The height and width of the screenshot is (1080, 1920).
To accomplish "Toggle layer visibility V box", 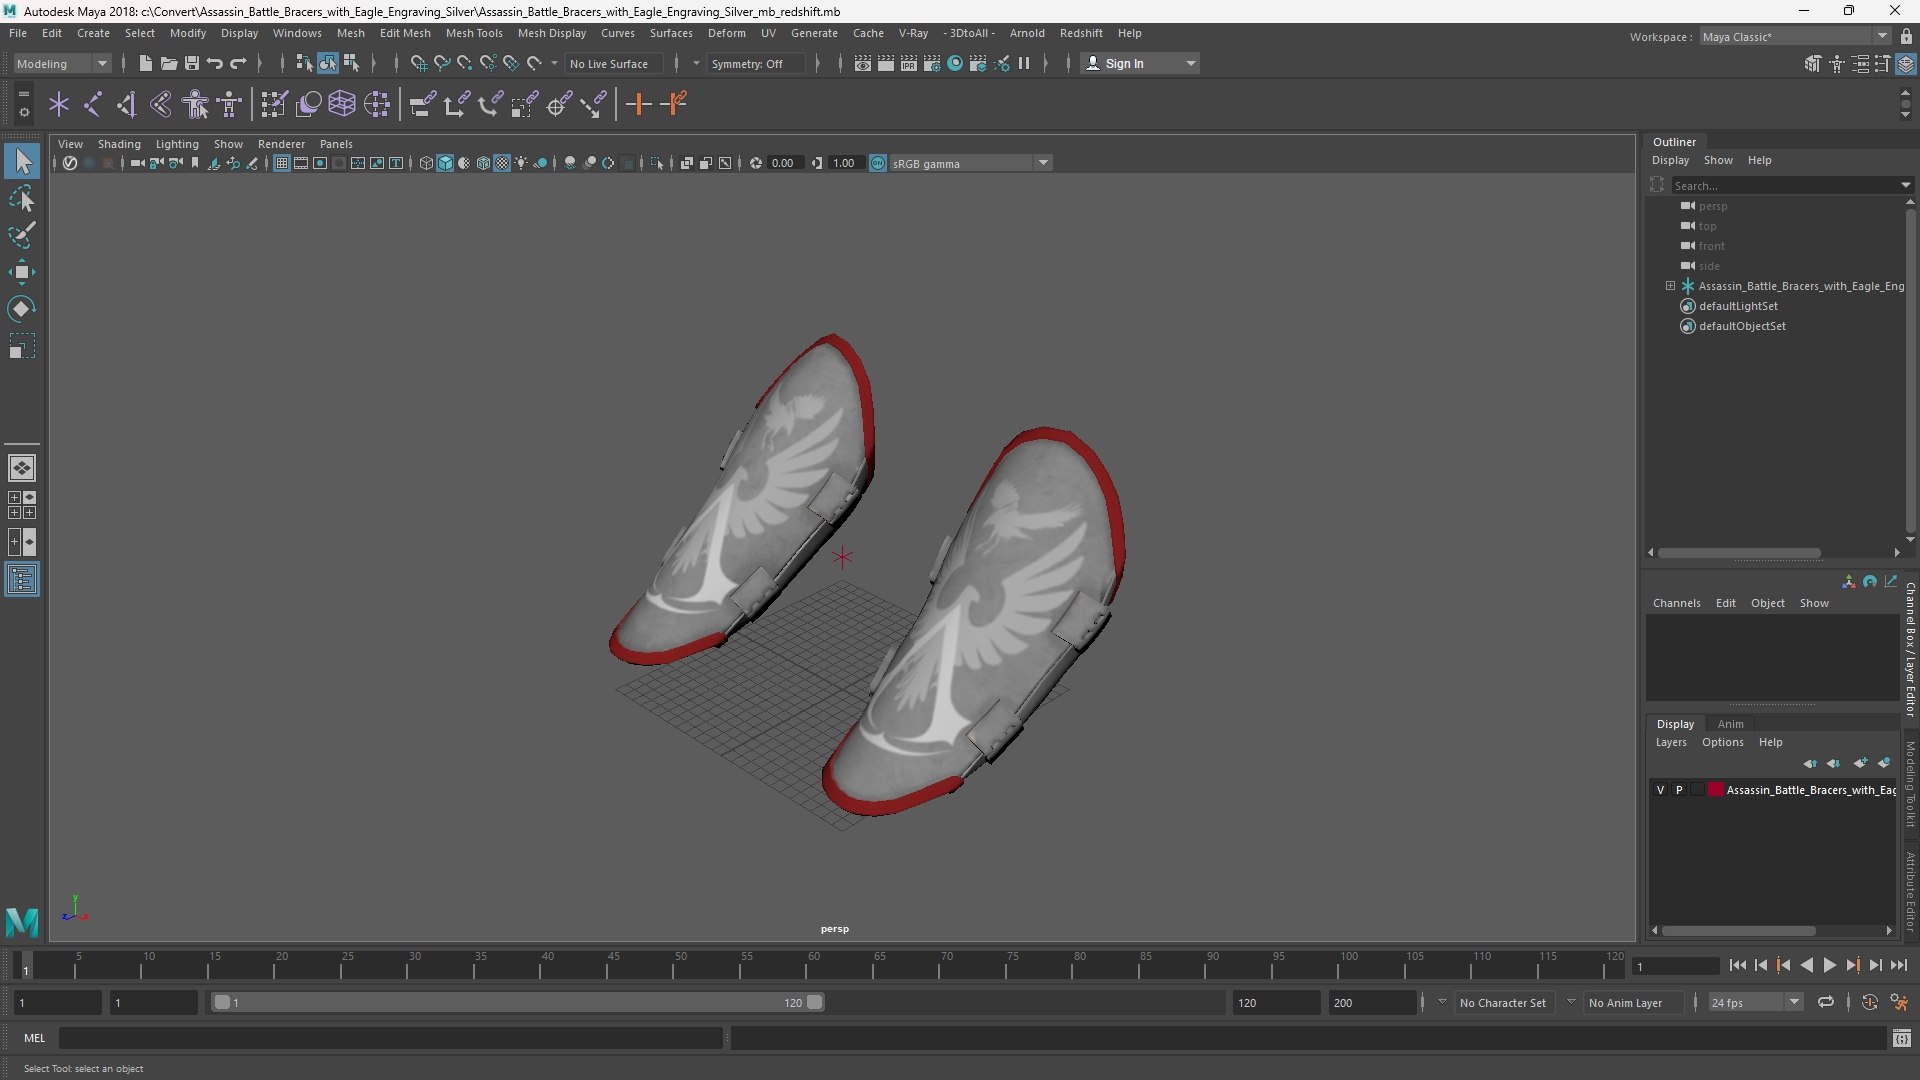I will click(x=1661, y=790).
